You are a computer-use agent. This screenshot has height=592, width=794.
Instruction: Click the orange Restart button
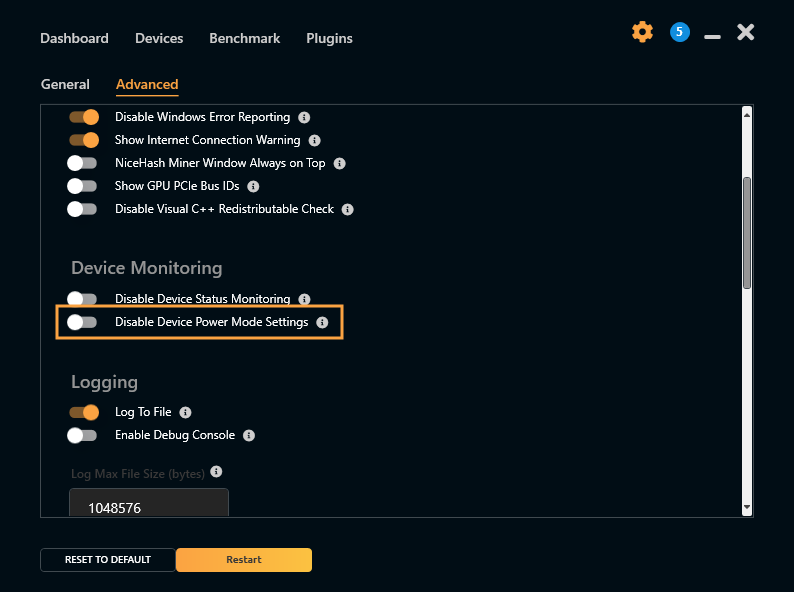(x=244, y=560)
